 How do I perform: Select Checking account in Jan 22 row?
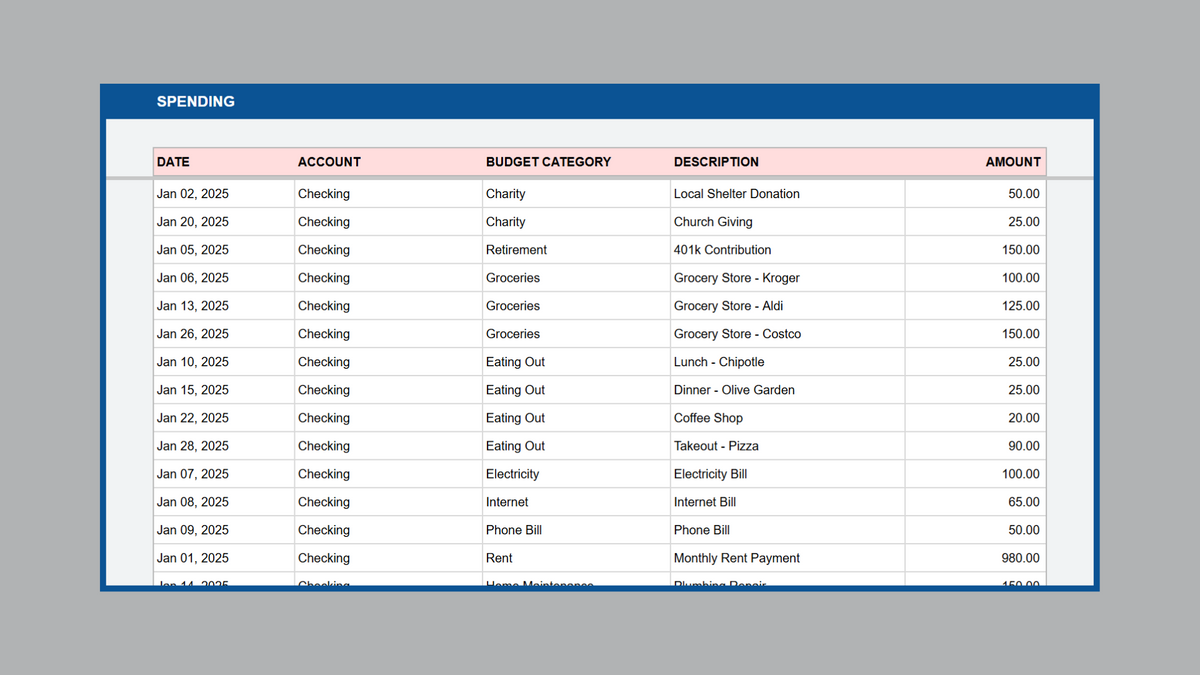pyautogui.click(x=388, y=418)
